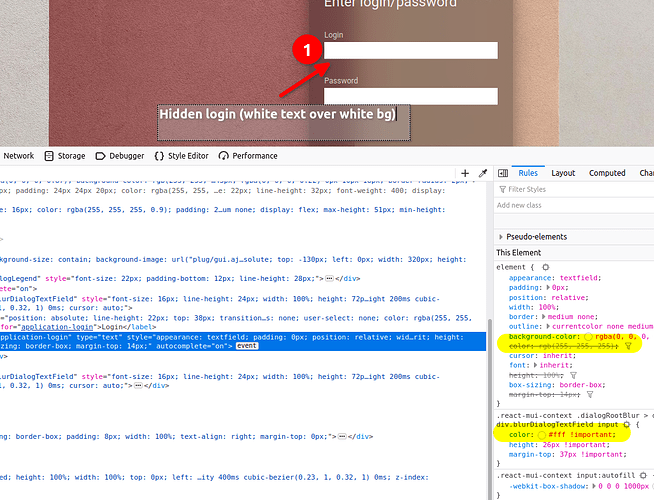The height and width of the screenshot is (500, 654).
Task: Click the background-color property name
Action: [543, 337]
